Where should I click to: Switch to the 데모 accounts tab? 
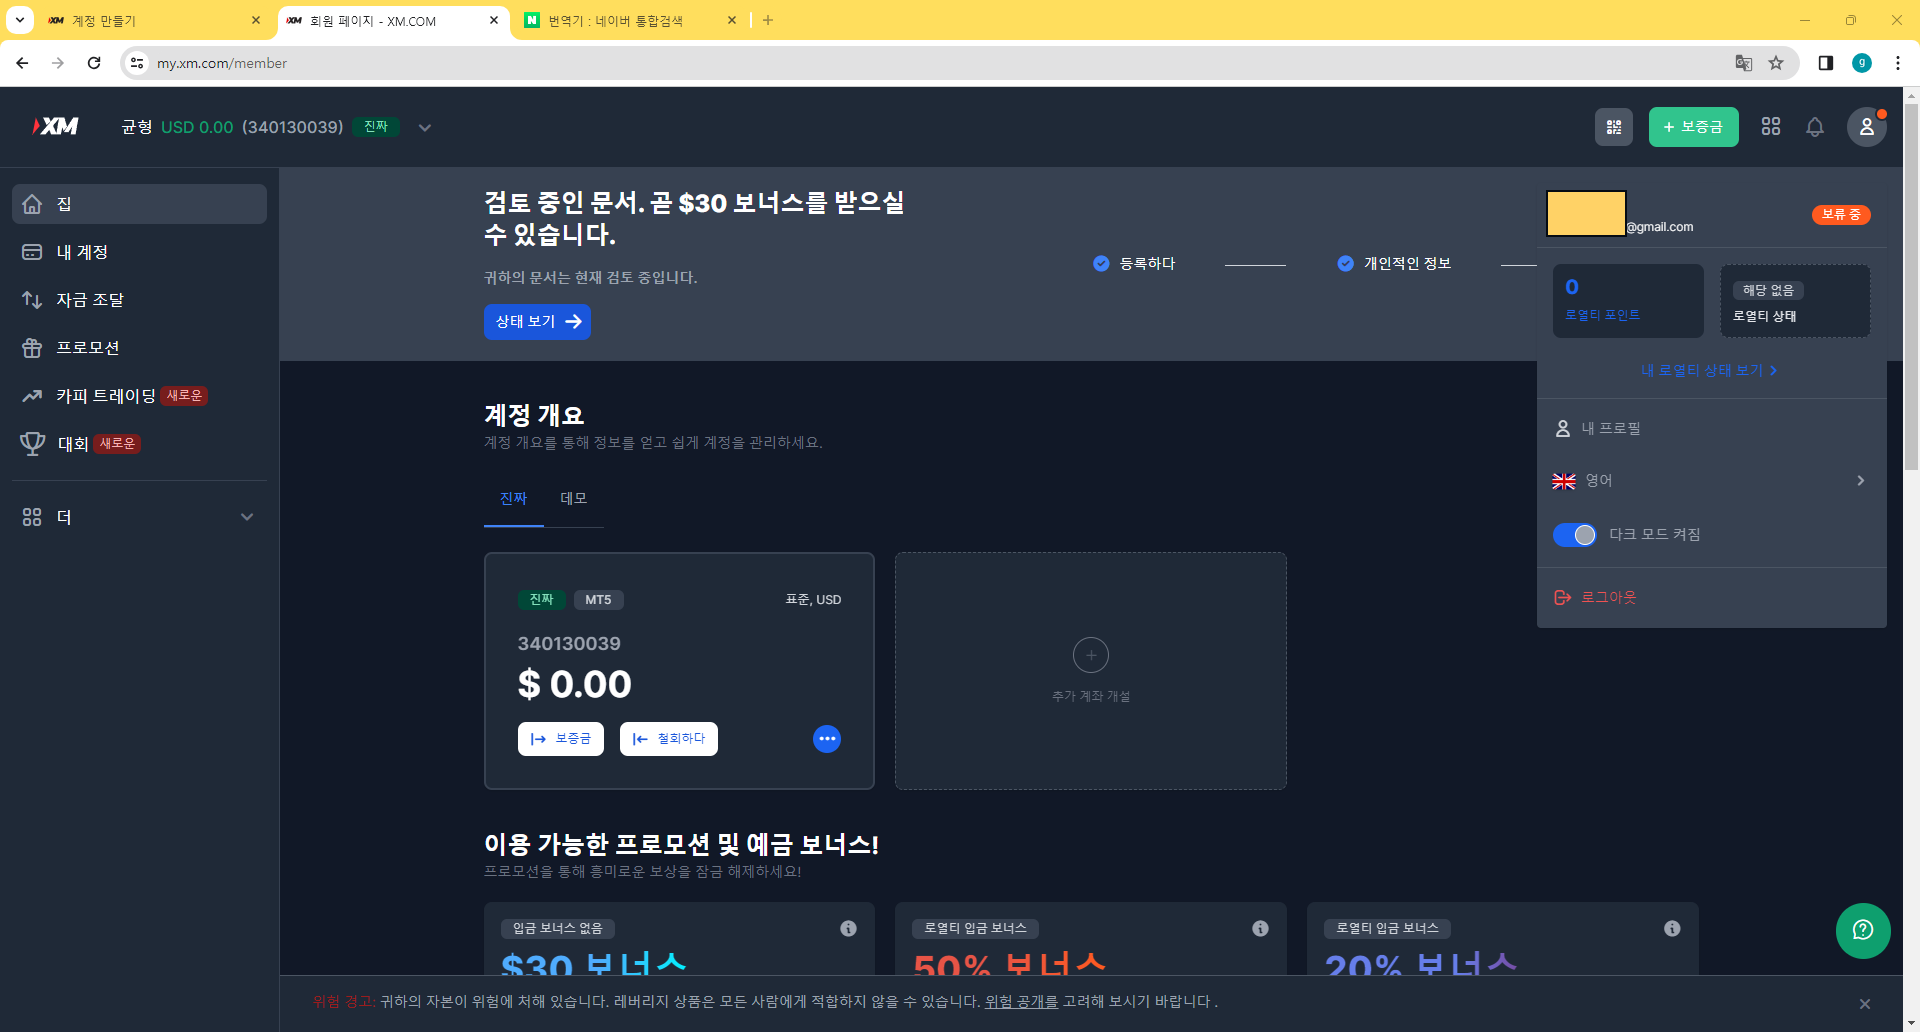[x=574, y=498]
